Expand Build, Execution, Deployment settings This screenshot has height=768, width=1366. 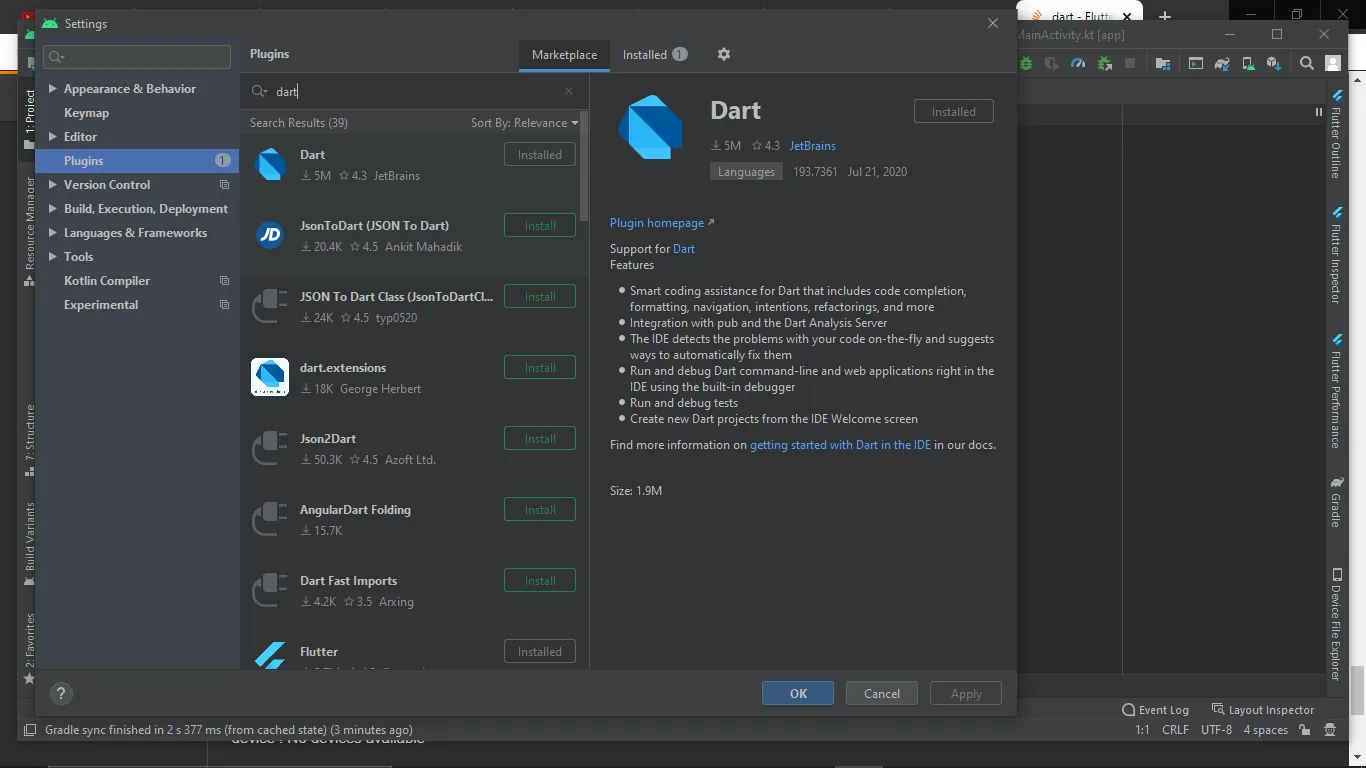point(52,209)
